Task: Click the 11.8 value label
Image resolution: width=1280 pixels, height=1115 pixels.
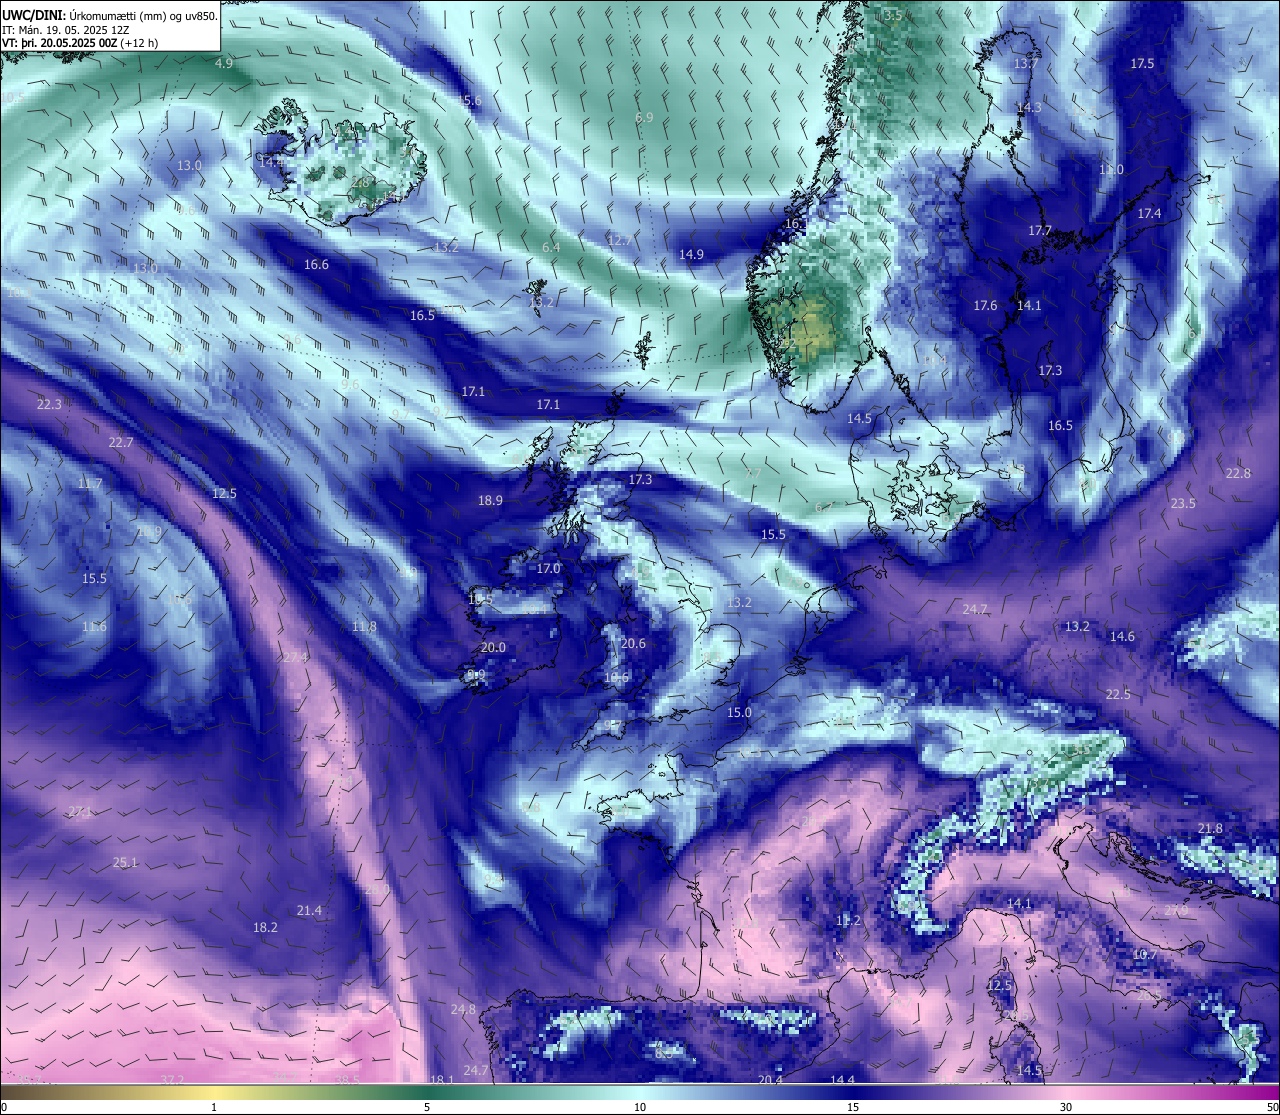Action: tap(364, 626)
